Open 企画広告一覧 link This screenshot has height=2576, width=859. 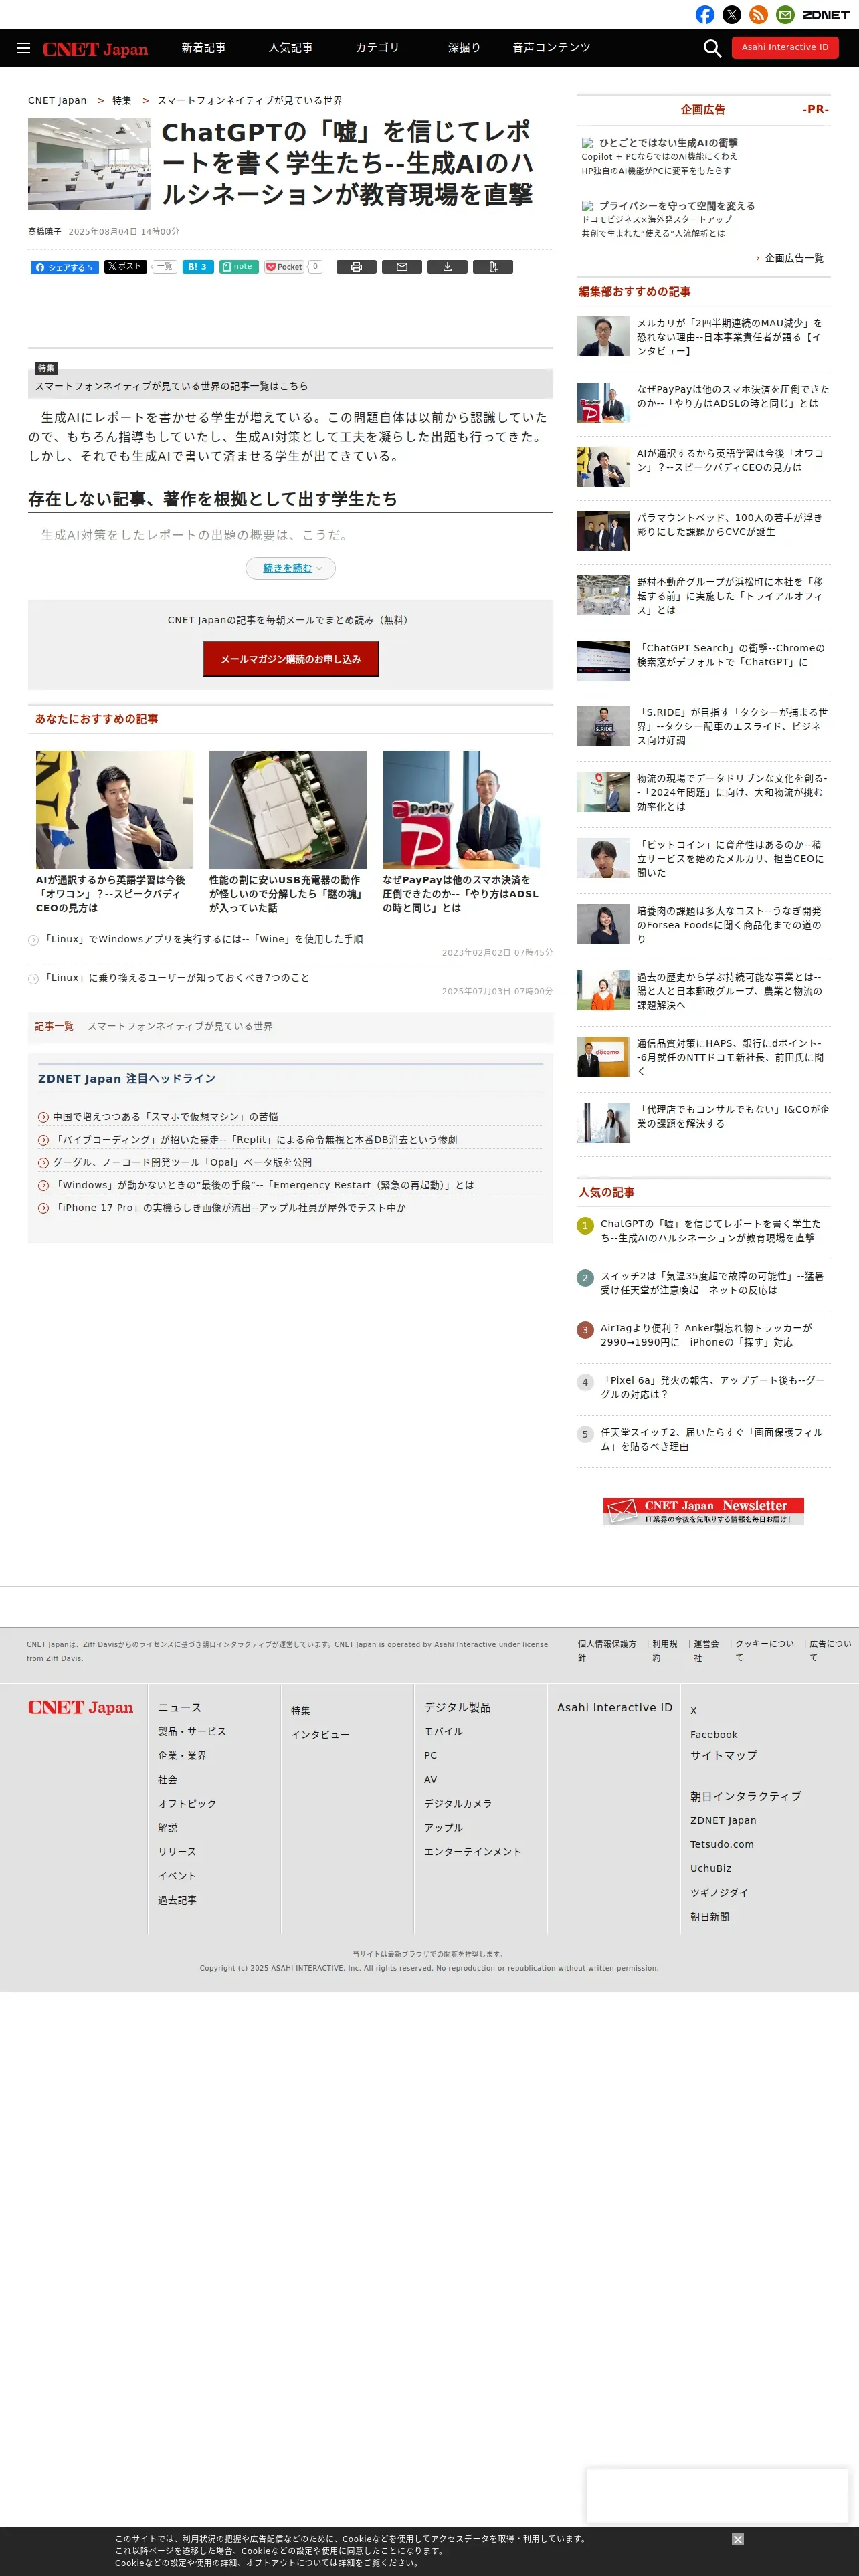[794, 258]
